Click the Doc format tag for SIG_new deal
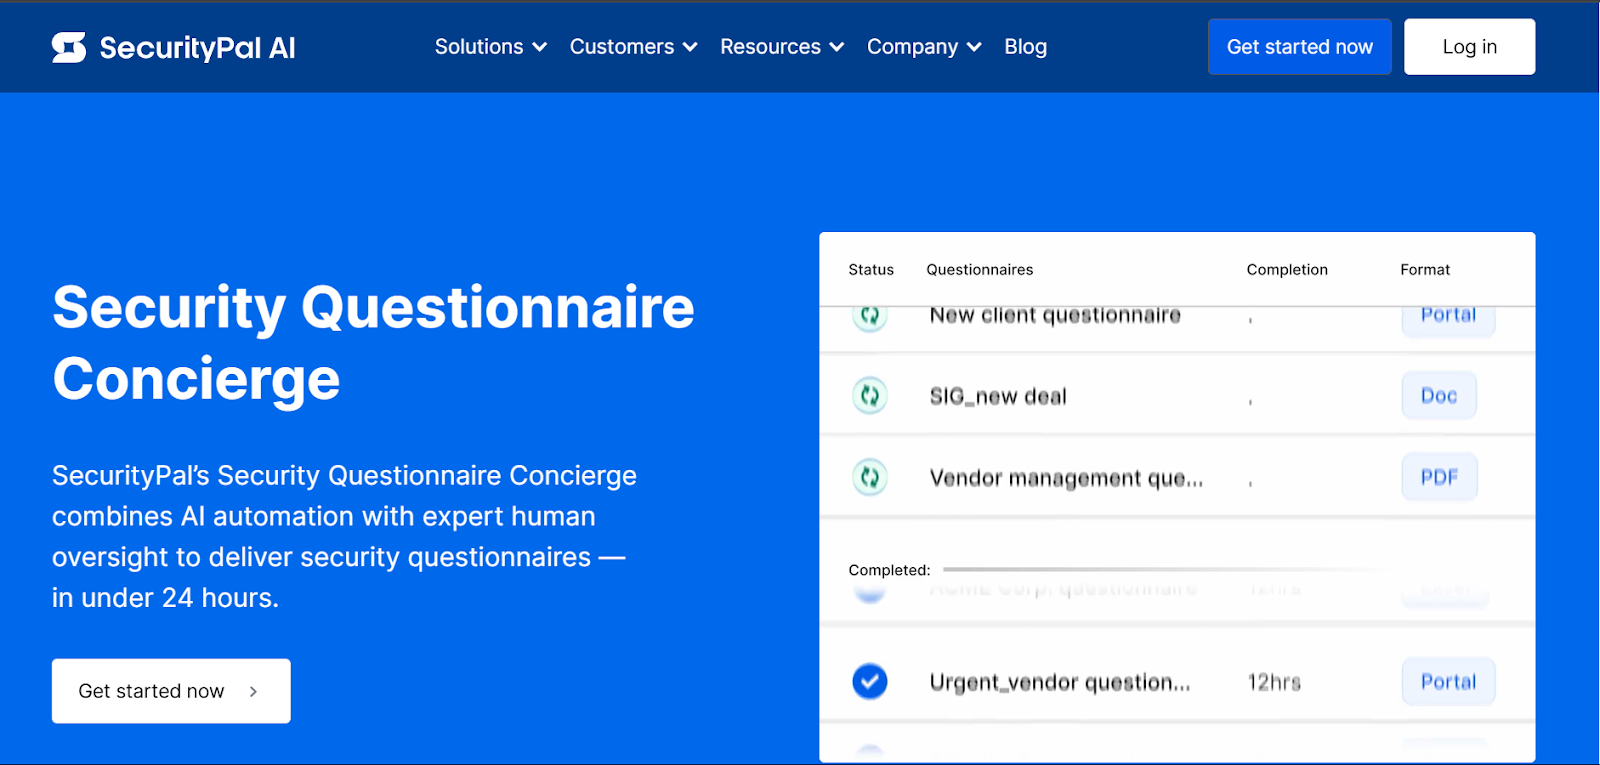Screen dimensions: 1600x765 1439,395
